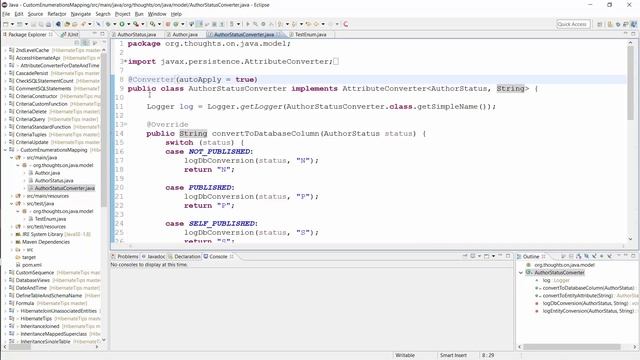640x360 pixels.
Task: Collapse AuthorStatusConverter in Outline
Action: (x=521, y=273)
